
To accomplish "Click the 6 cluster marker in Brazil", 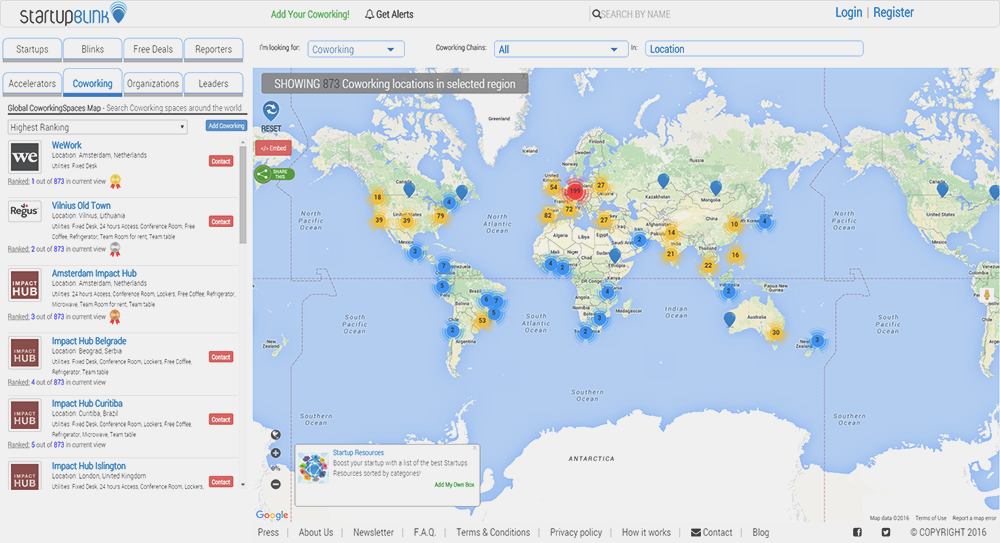I will [486, 299].
